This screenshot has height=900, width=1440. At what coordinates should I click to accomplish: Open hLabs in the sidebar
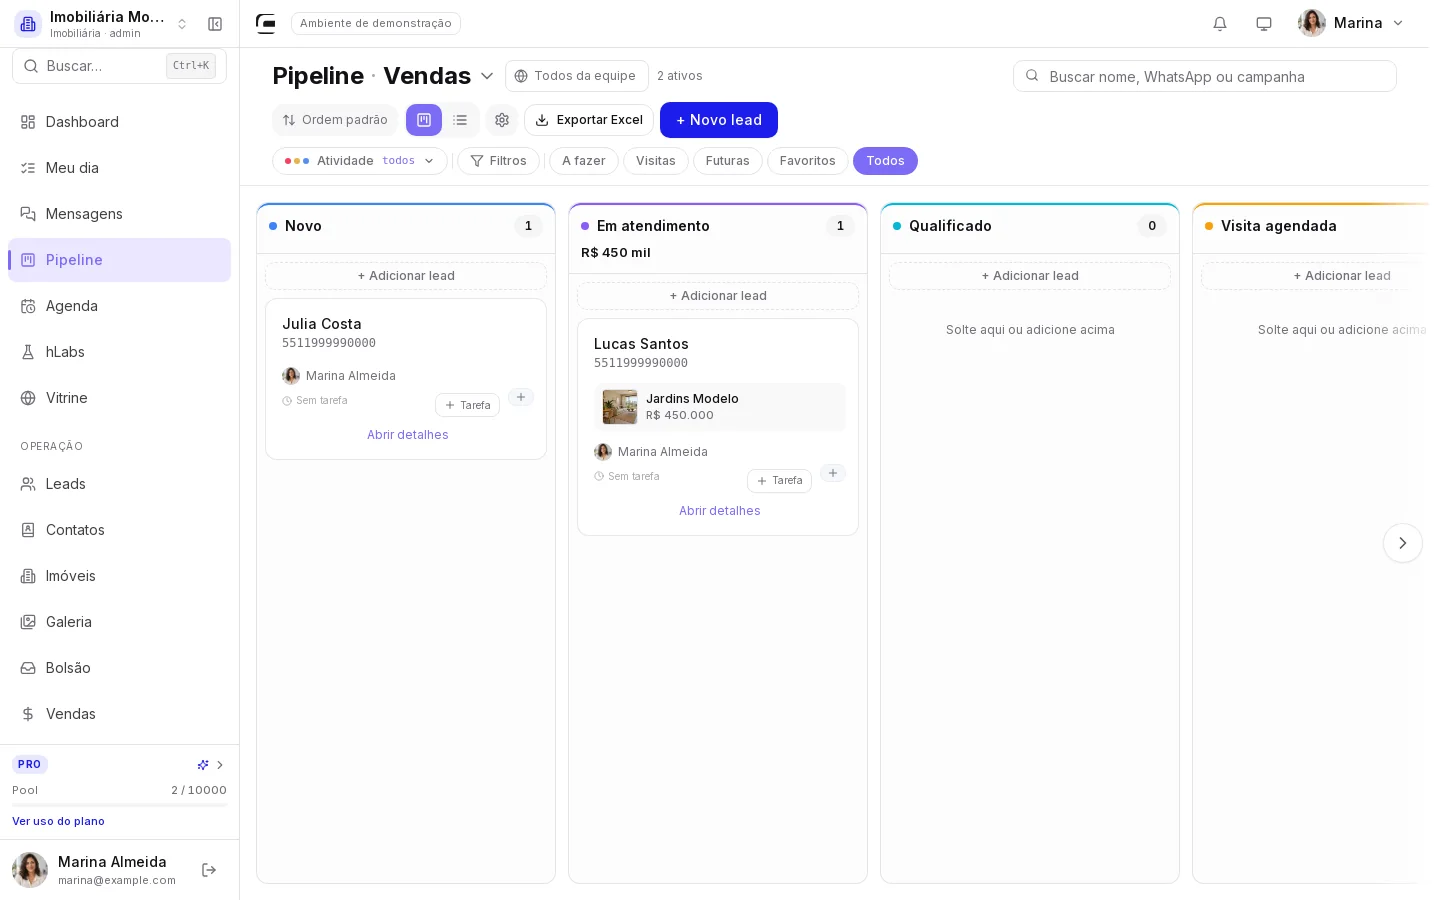[x=119, y=352]
